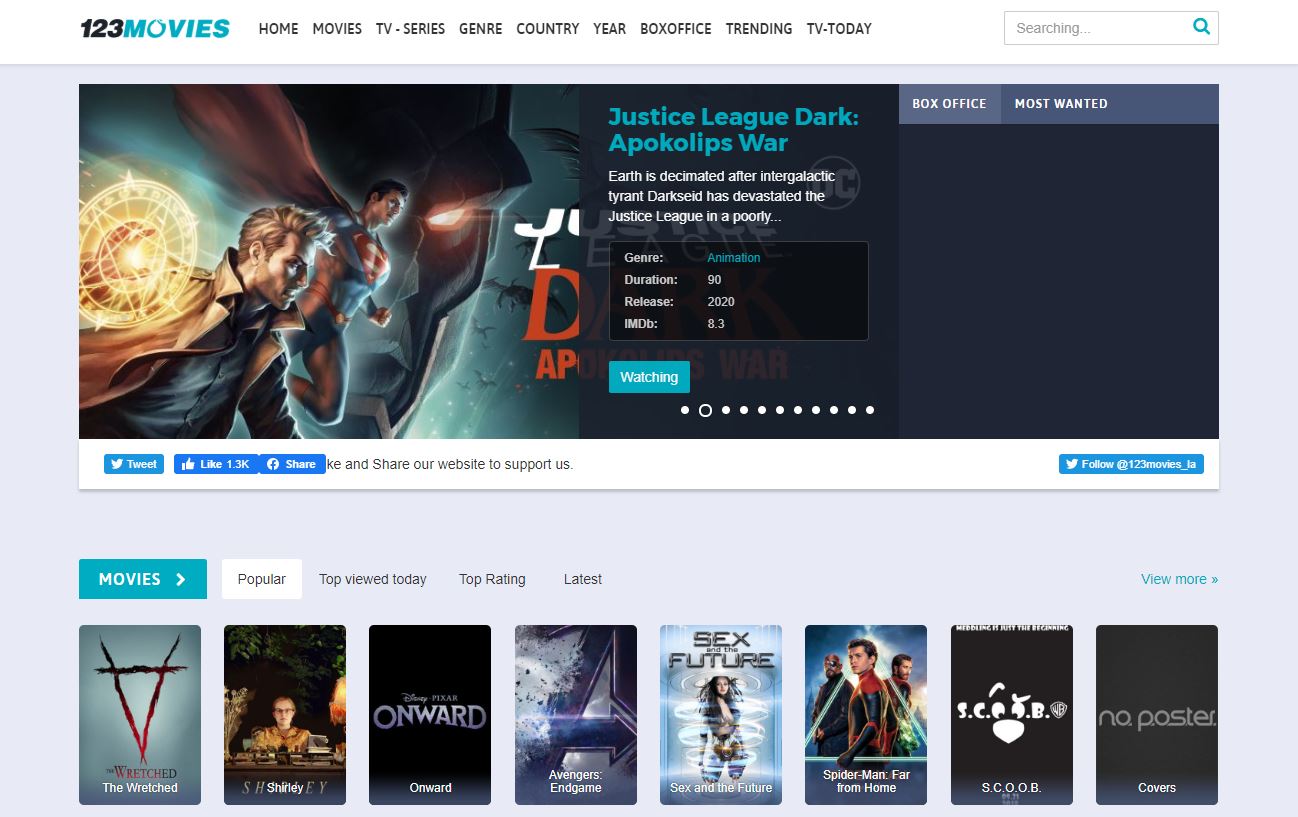Image resolution: width=1298 pixels, height=817 pixels.
Task: Open Justice League Dark: Apokolips War title
Action: pos(733,130)
